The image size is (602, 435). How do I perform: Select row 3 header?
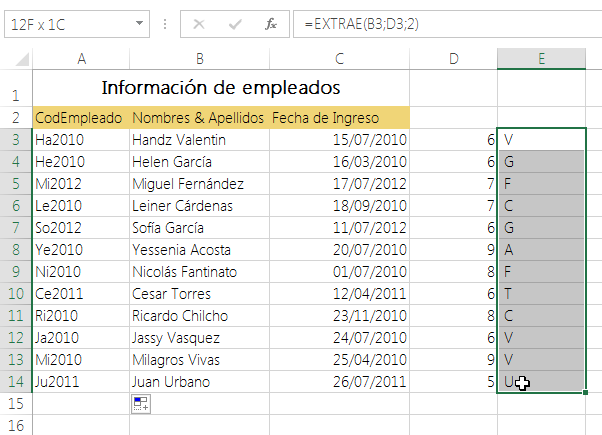15,139
